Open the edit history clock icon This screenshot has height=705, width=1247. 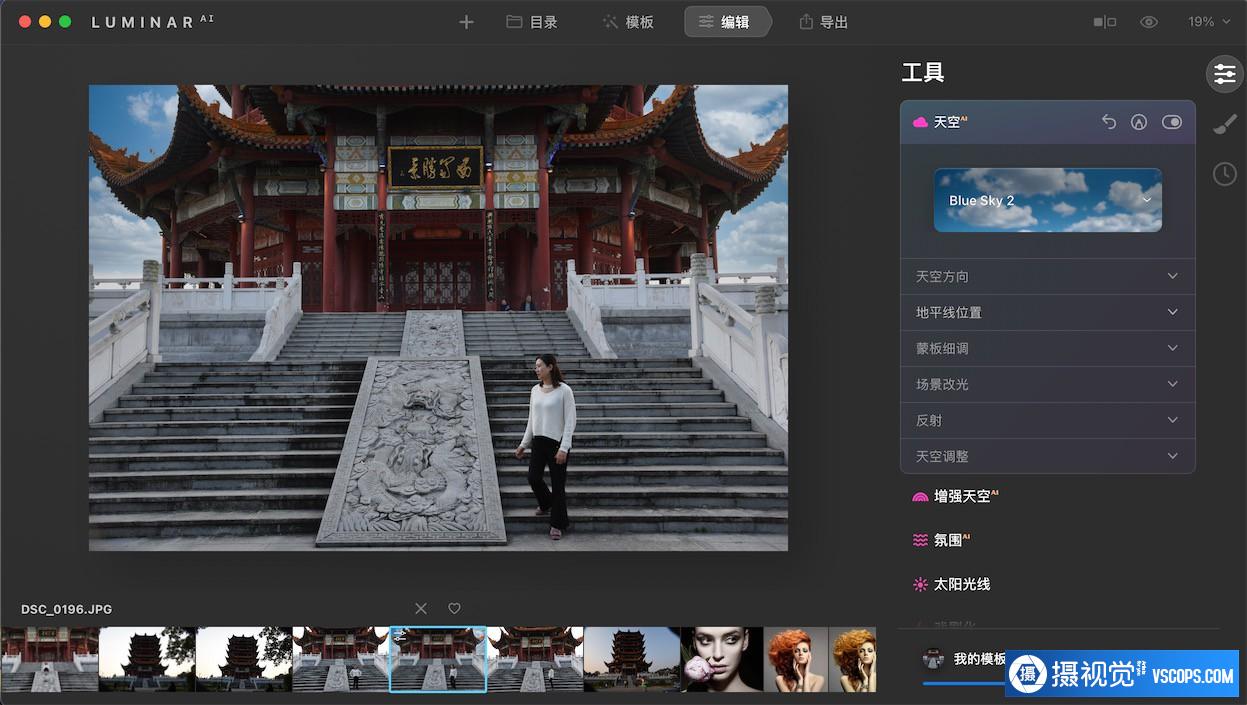pyautogui.click(x=1224, y=174)
